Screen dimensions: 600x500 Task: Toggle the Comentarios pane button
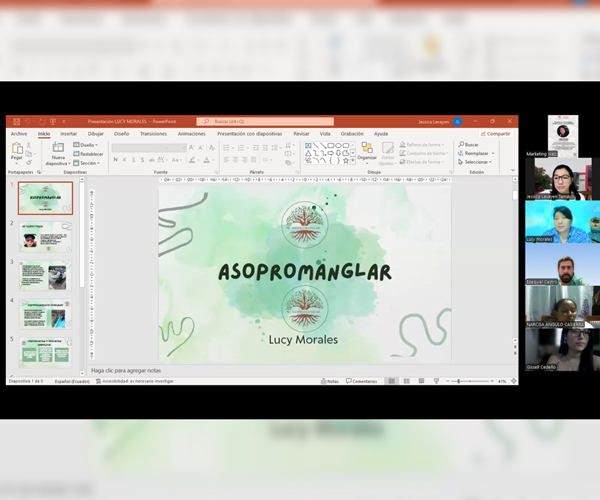tap(362, 381)
